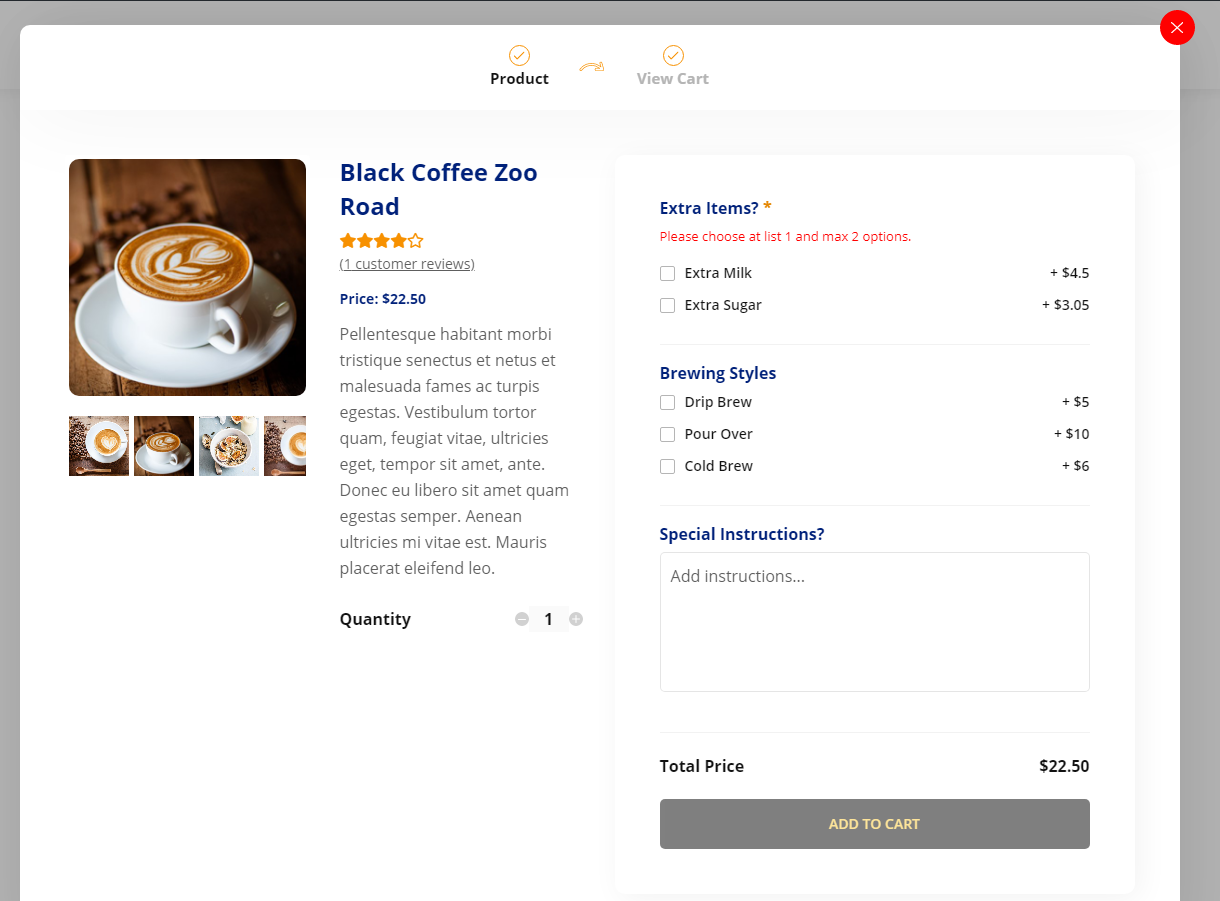Open the customer reviews link

click(x=407, y=264)
